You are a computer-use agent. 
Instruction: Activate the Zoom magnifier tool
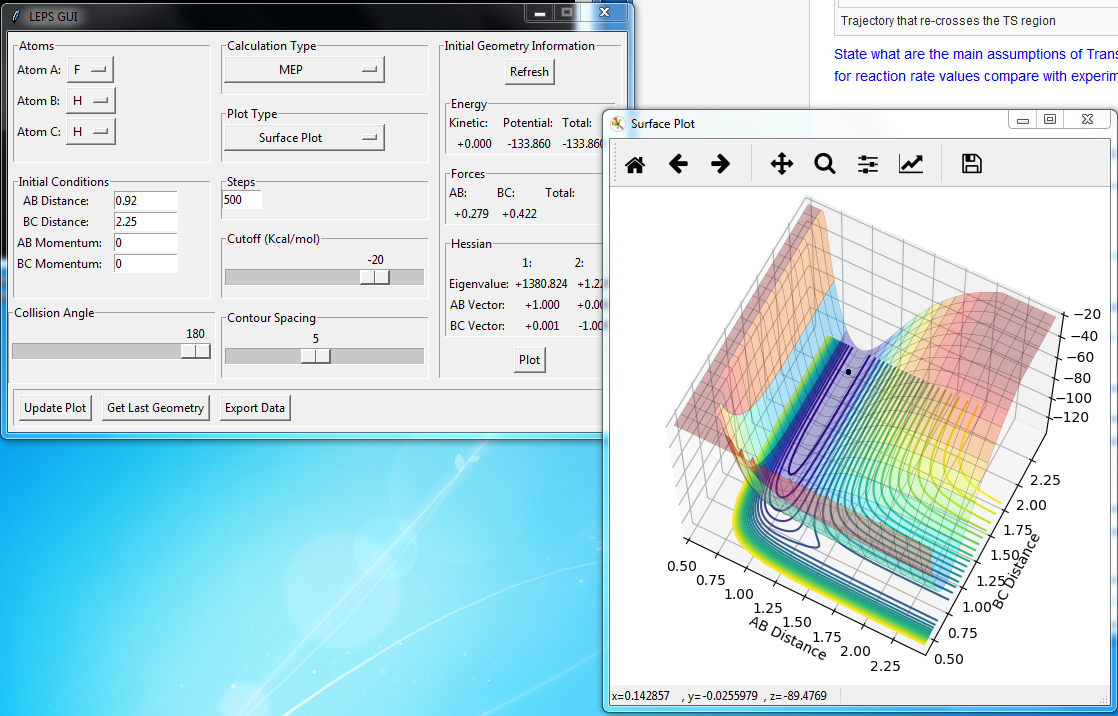pos(824,164)
